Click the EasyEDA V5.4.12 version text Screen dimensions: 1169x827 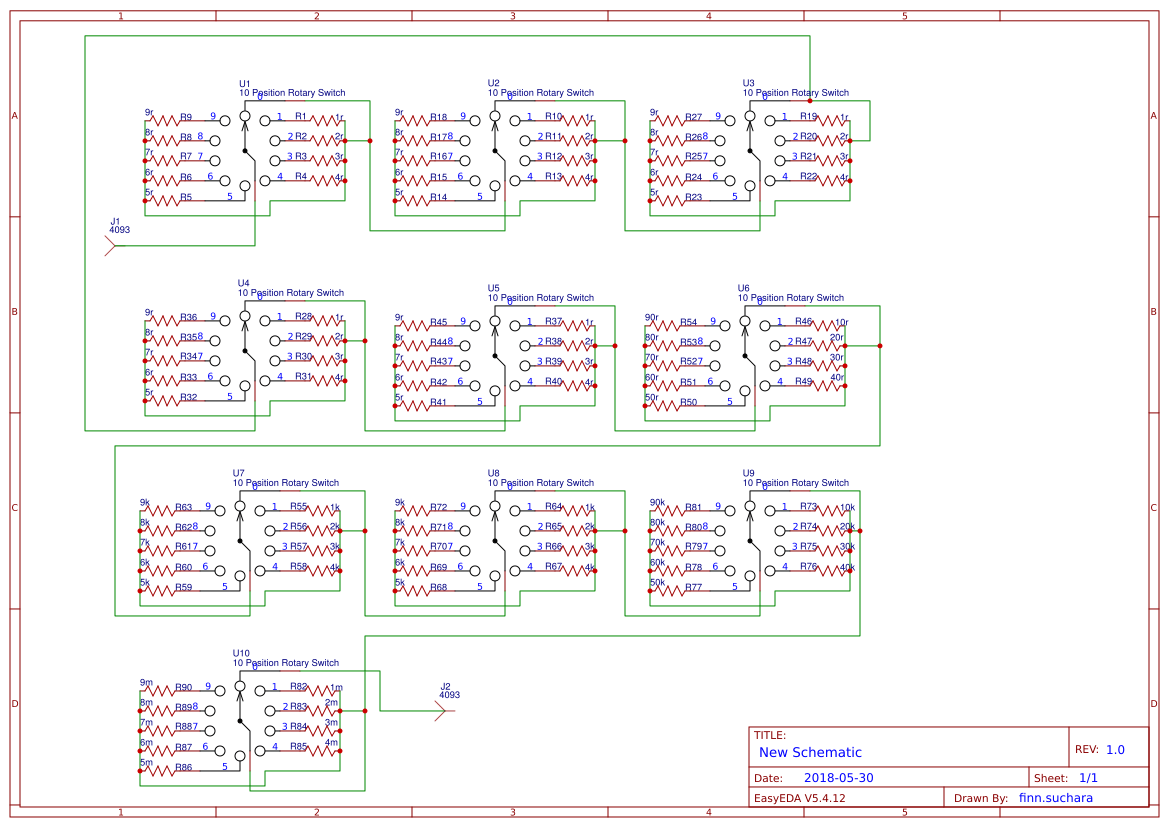click(800, 798)
